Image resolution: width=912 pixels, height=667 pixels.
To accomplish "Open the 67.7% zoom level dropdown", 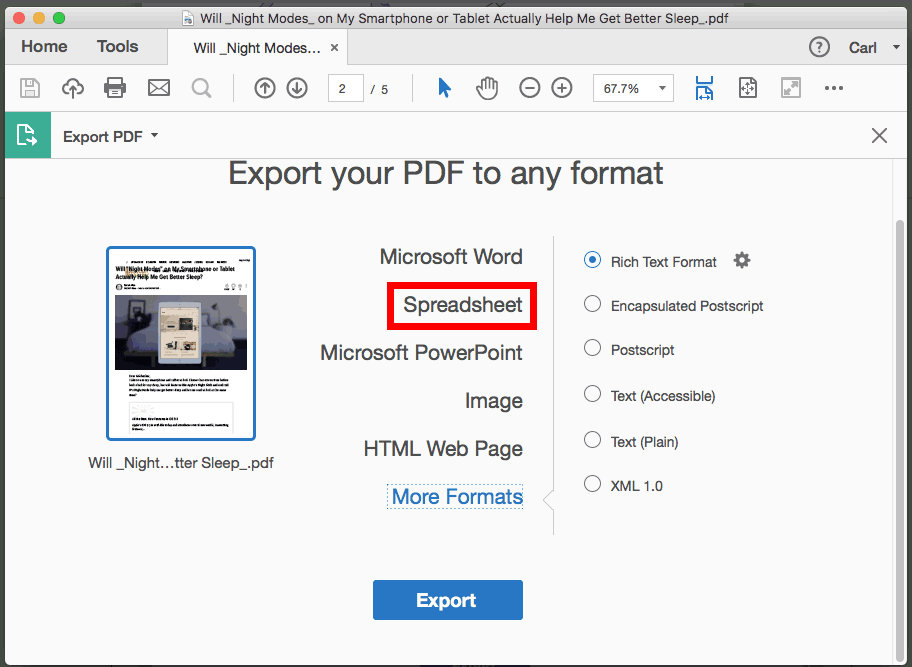I will [662, 88].
